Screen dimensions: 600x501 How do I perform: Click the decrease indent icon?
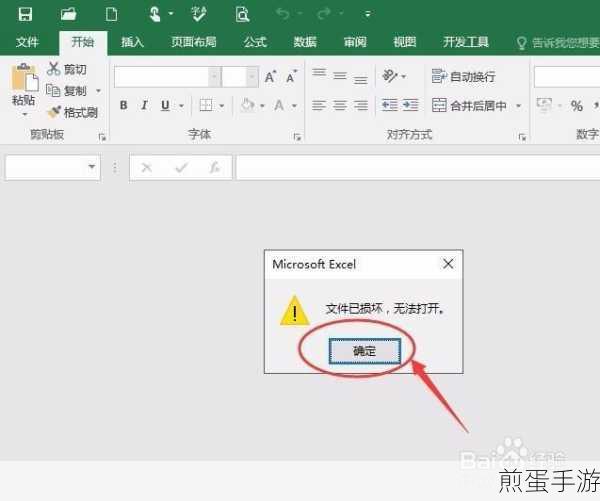pyautogui.click(x=390, y=105)
